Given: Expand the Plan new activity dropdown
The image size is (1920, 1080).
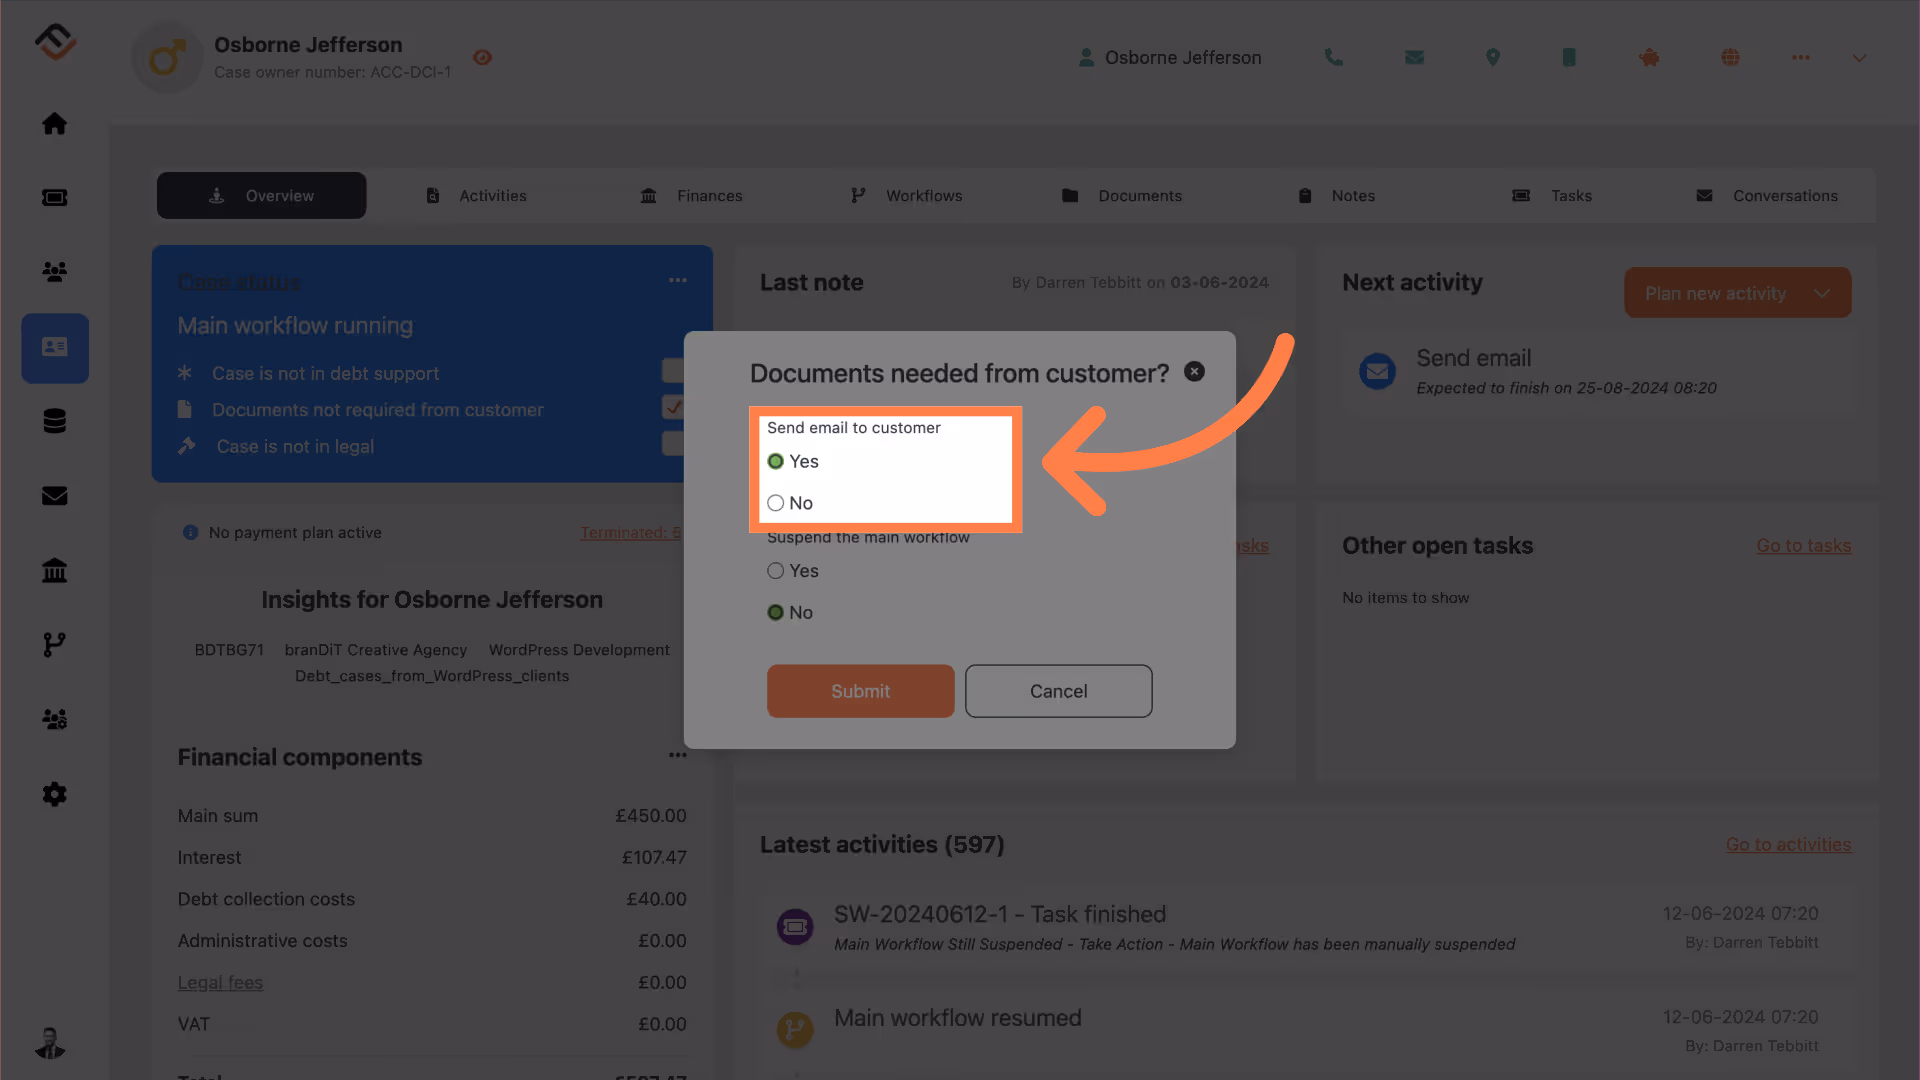Looking at the screenshot, I should pyautogui.click(x=1822, y=293).
